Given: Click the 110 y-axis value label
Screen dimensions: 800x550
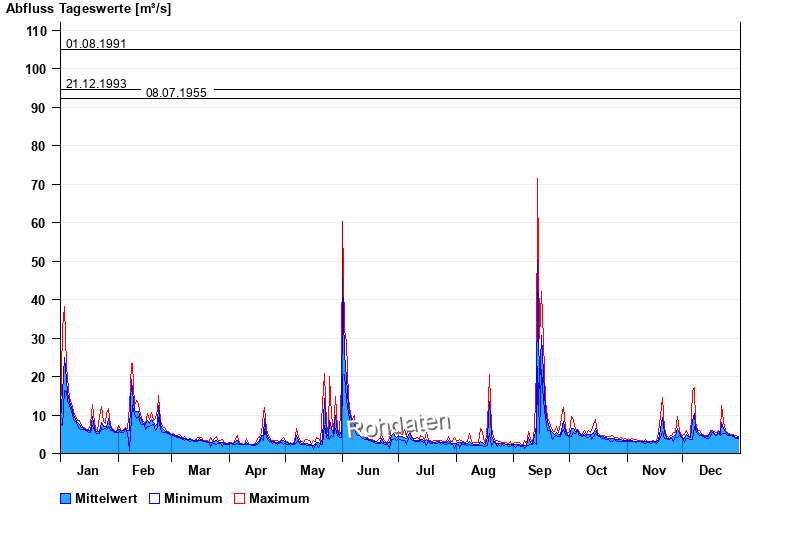Looking at the screenshot, I should click(36, 31).
